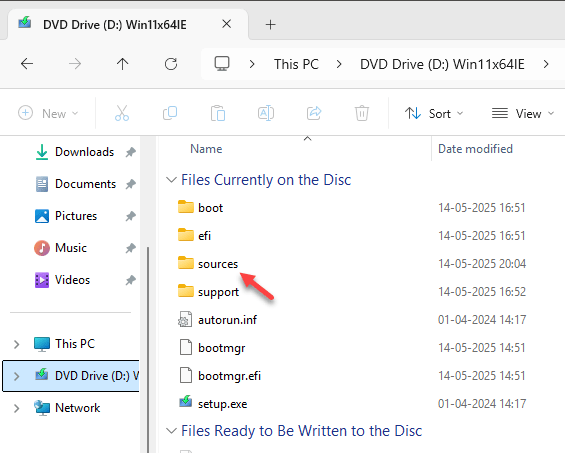Screen dimensions: 565x453
Task: Click the Paste clipboard icon
Action: [x=218, y=113]
